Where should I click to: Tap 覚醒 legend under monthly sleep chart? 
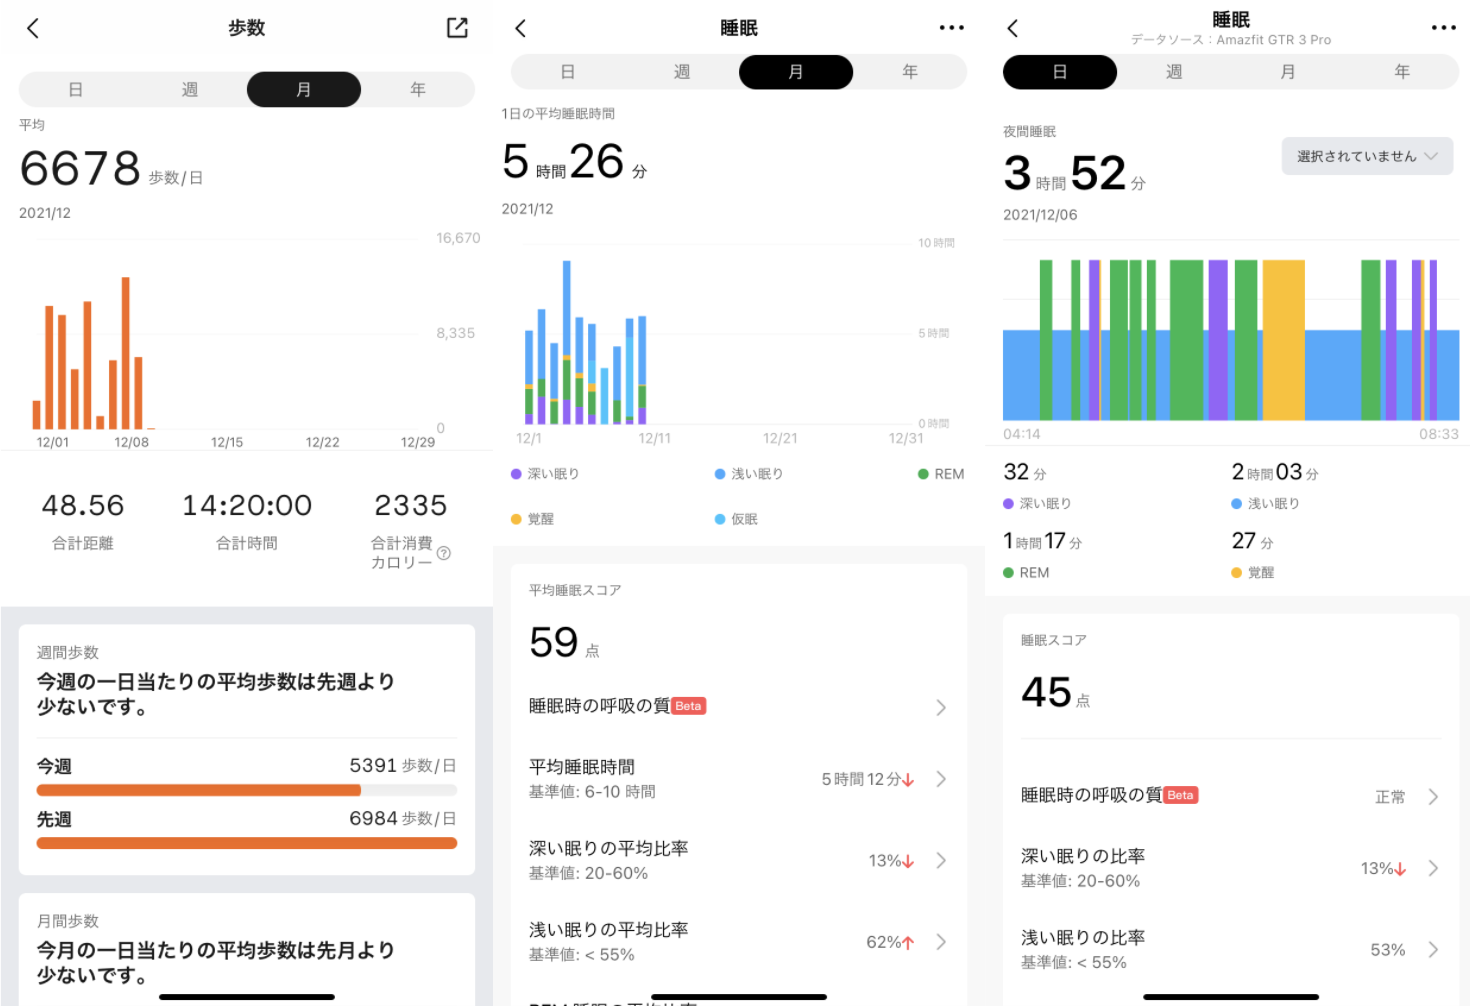(x=532, y=519)
